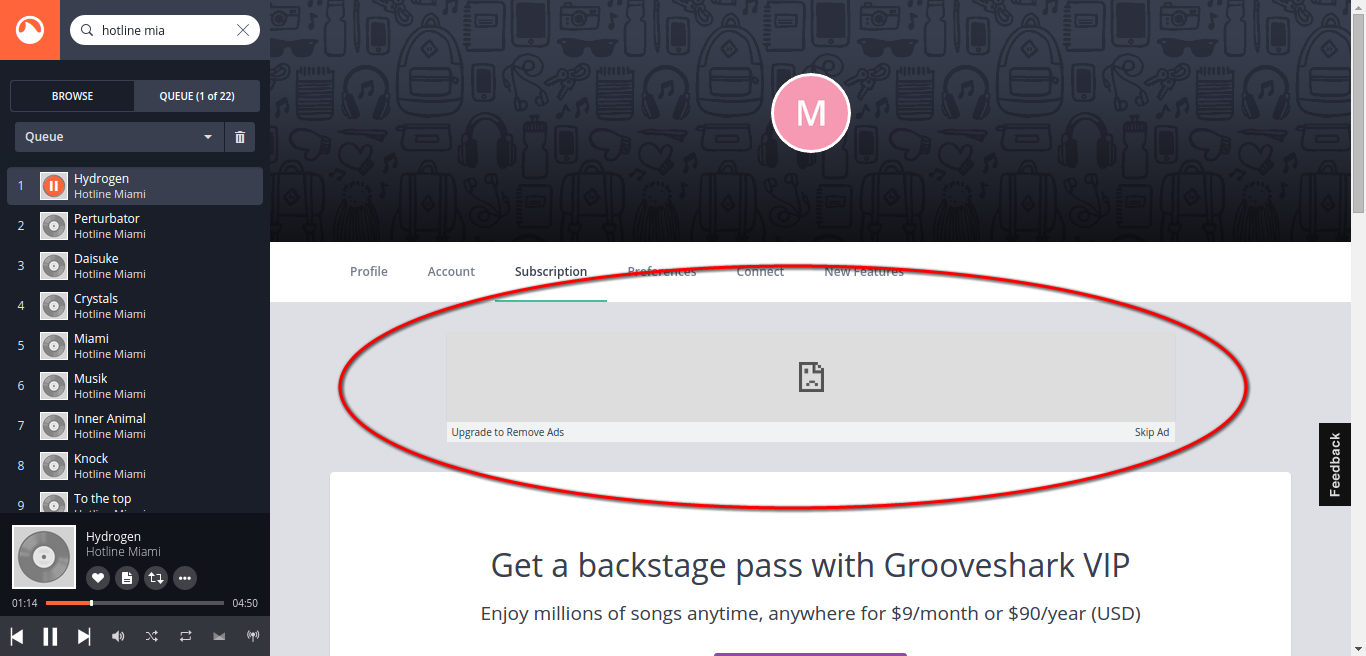The image size is (1366, 656).
Task: Switch to the BROWSE tab
Action: (x=72, y=96)
